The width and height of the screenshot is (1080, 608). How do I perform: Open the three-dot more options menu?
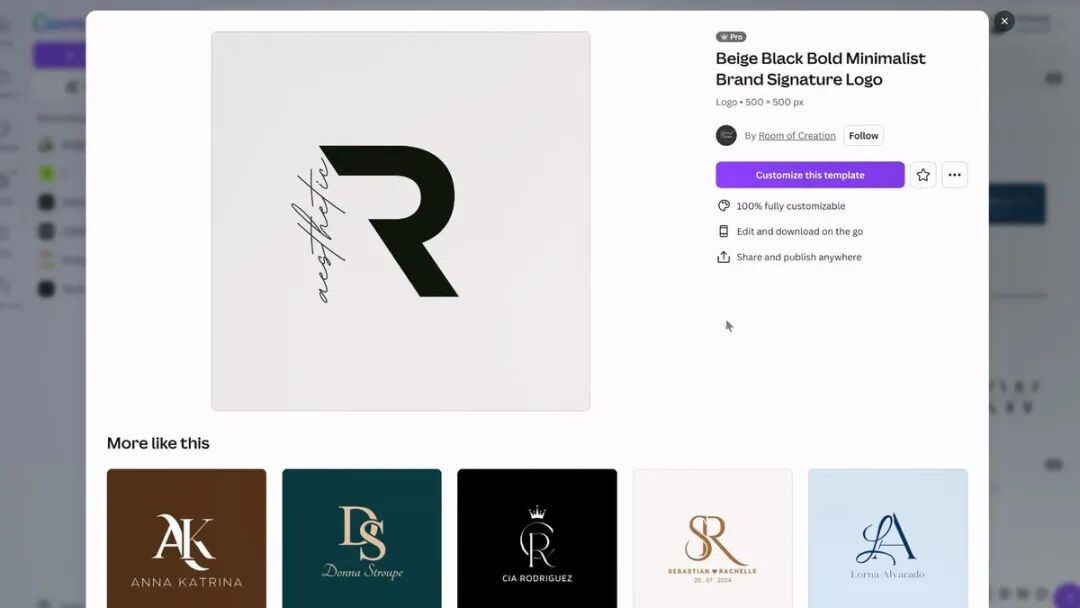[955, 175]
